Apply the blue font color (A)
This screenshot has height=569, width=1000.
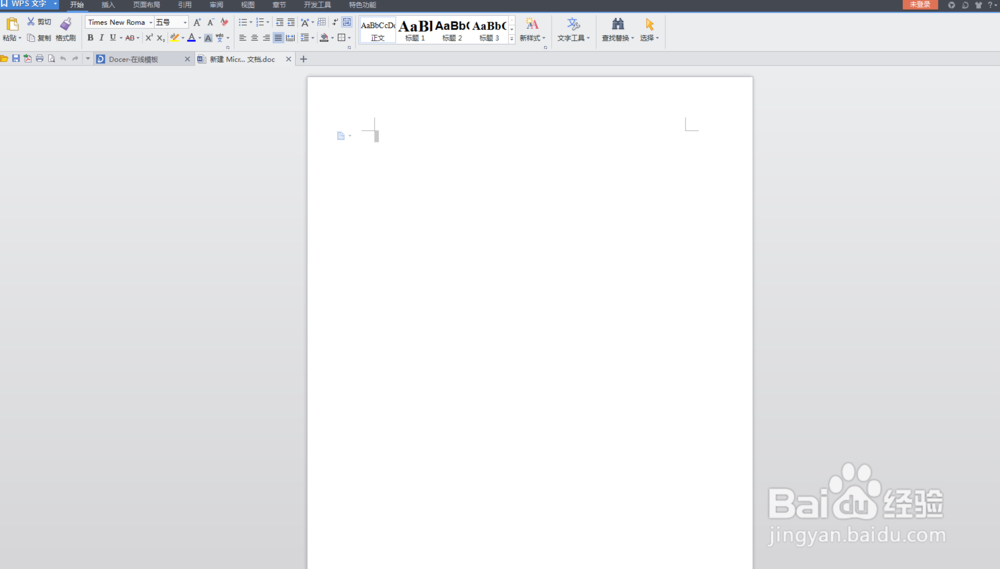pos(191,38)
